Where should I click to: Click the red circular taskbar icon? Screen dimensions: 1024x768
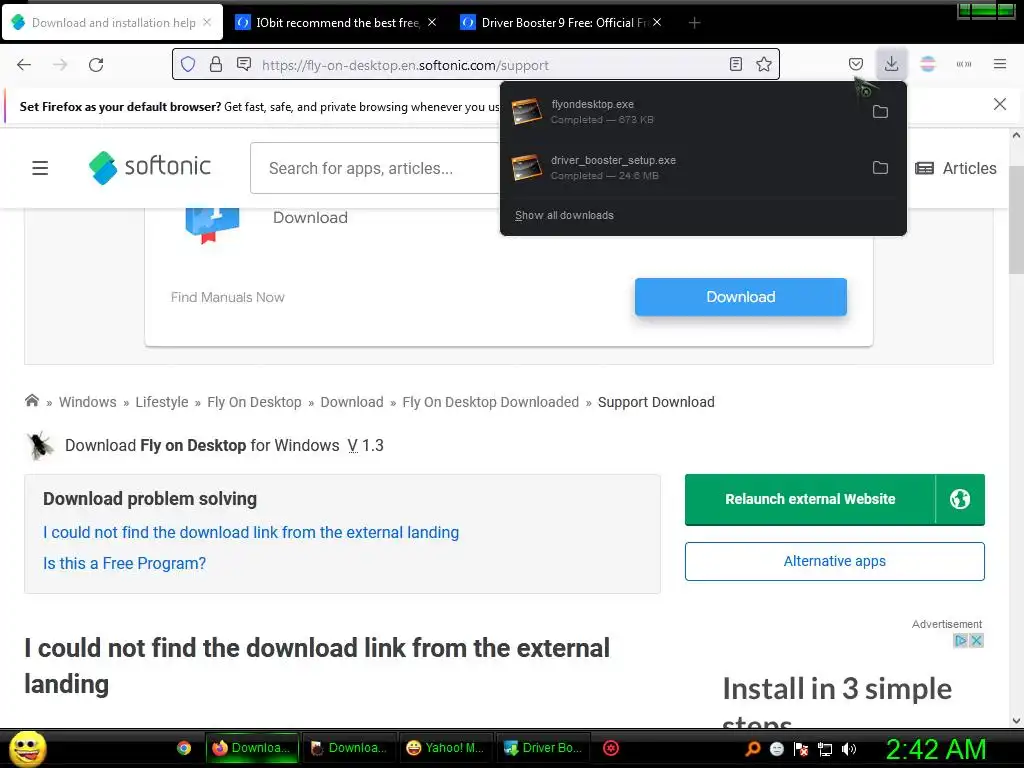[x=611, y=748]
